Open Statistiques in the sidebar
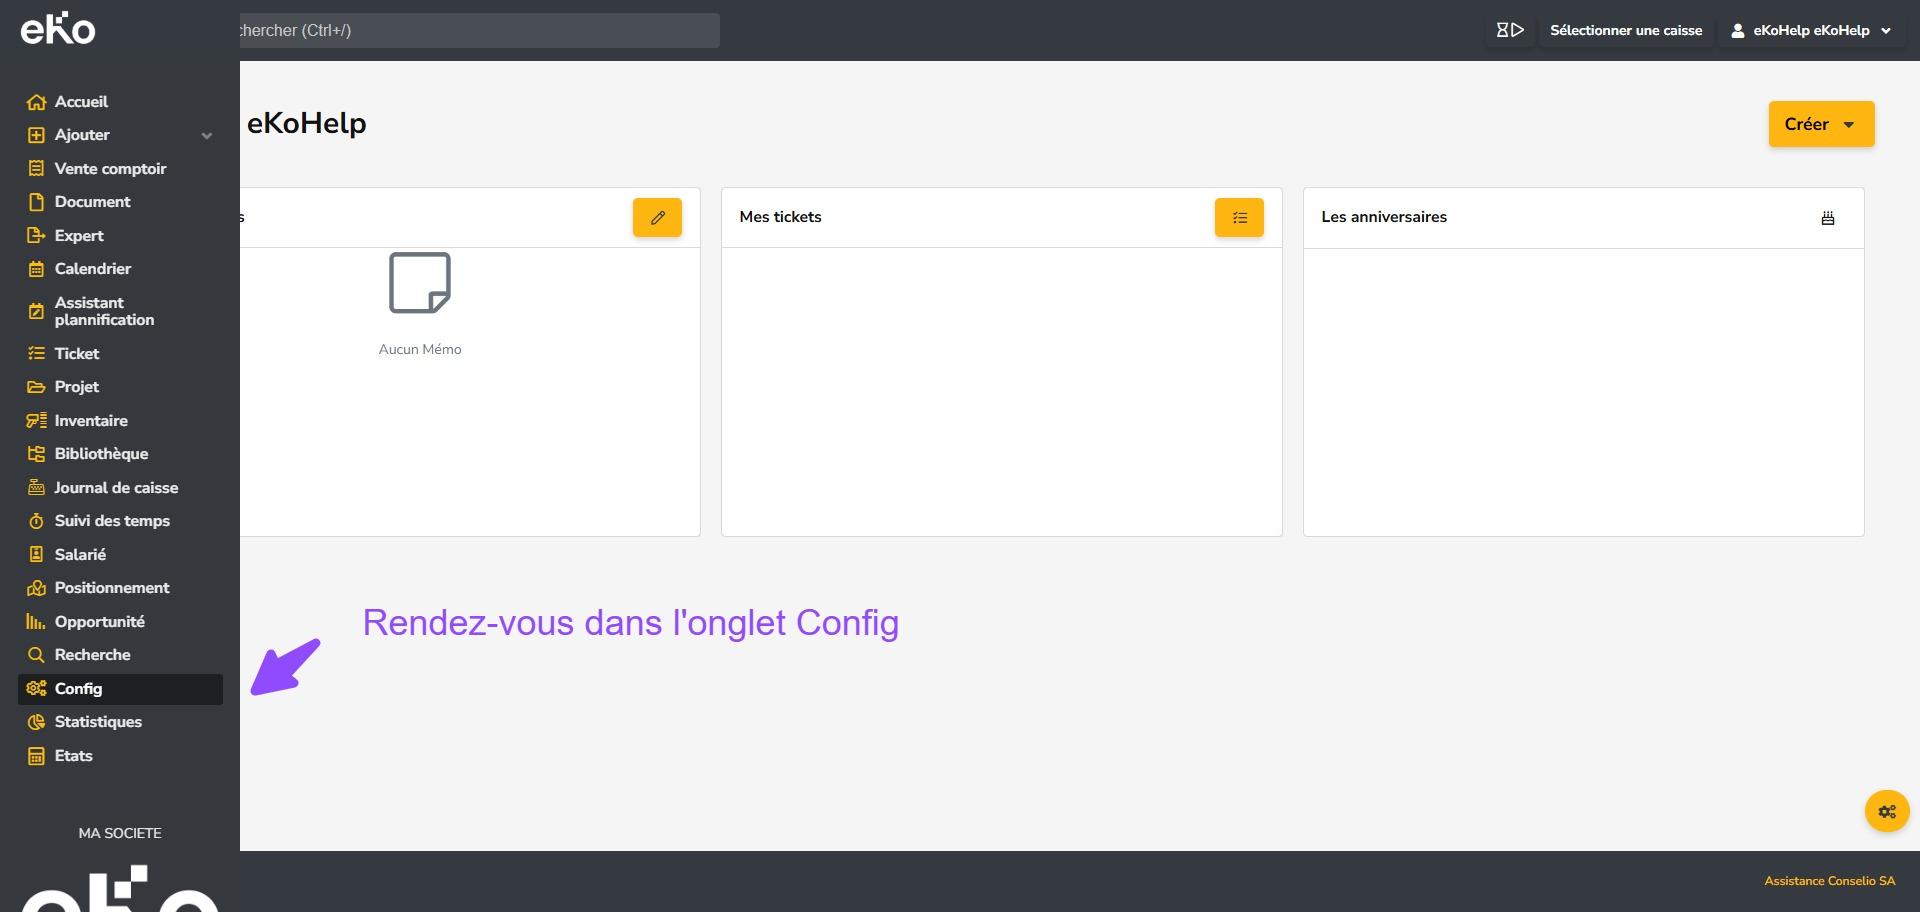 [x=98, y=722]
